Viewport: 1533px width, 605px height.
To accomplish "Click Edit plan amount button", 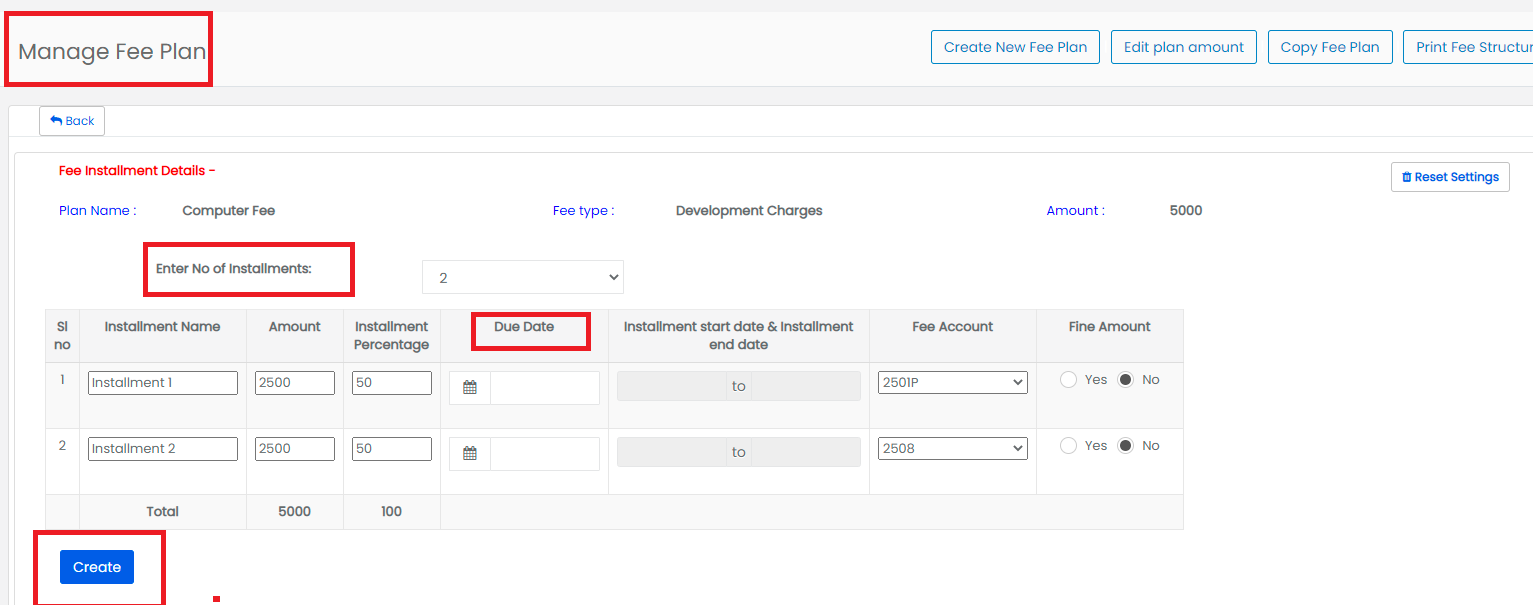I will click(x=1184, y=47).
